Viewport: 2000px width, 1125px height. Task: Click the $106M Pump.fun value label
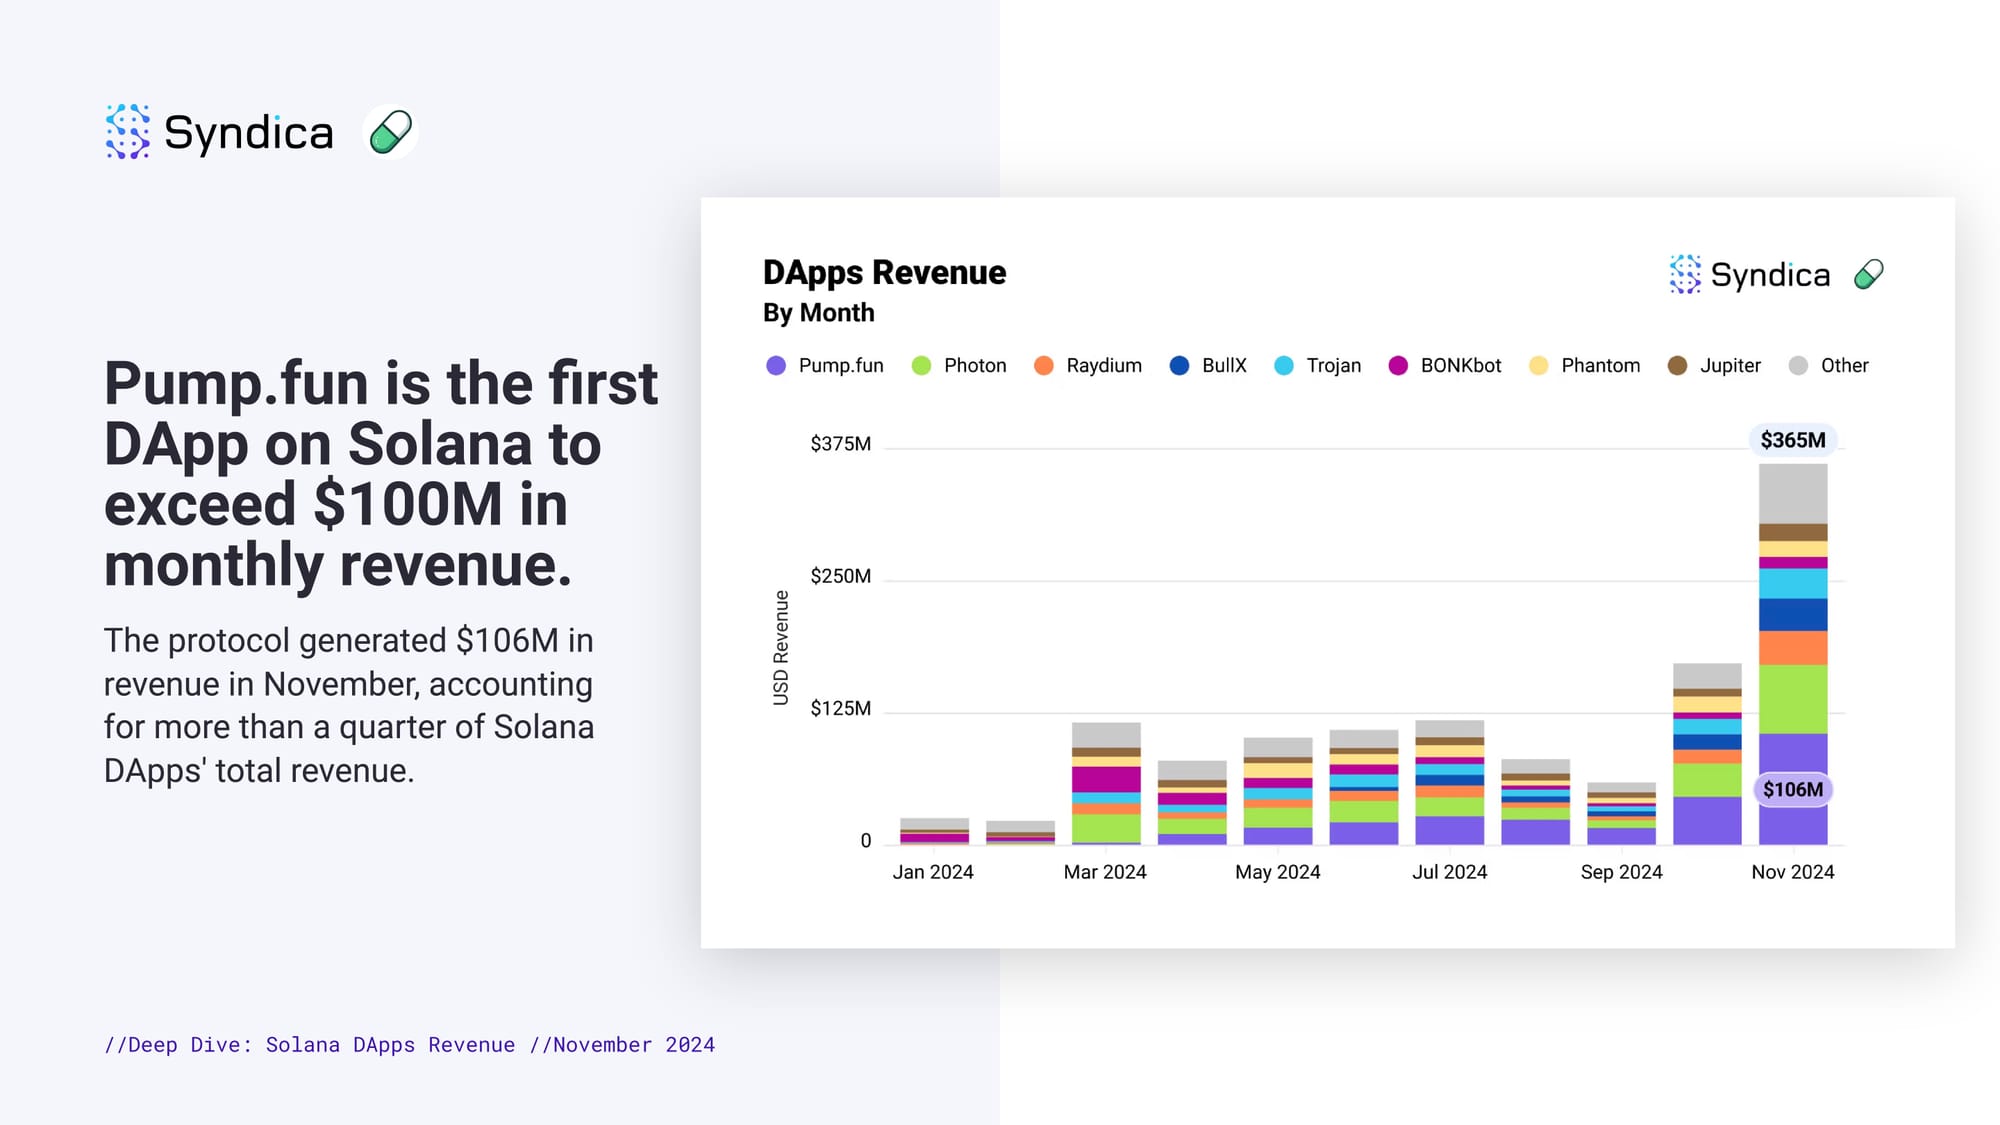pos(1792,789)
